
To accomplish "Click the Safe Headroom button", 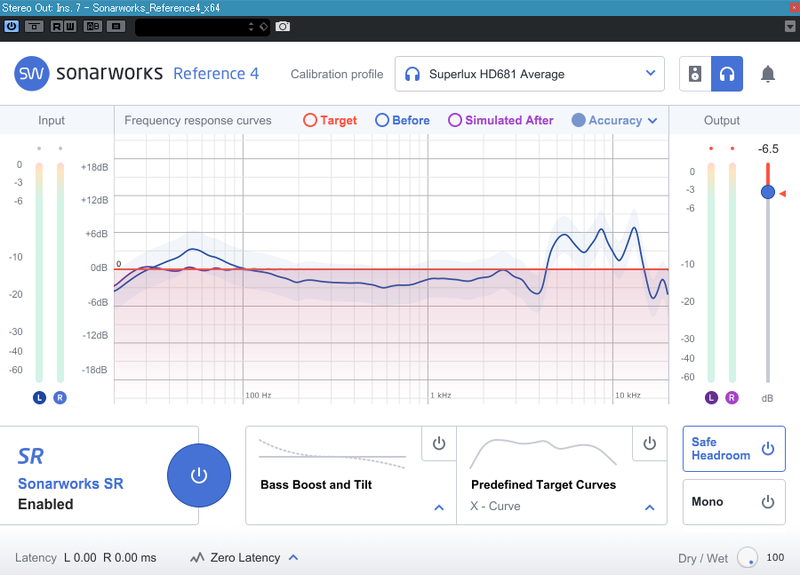I will click(x=734, y=449).
